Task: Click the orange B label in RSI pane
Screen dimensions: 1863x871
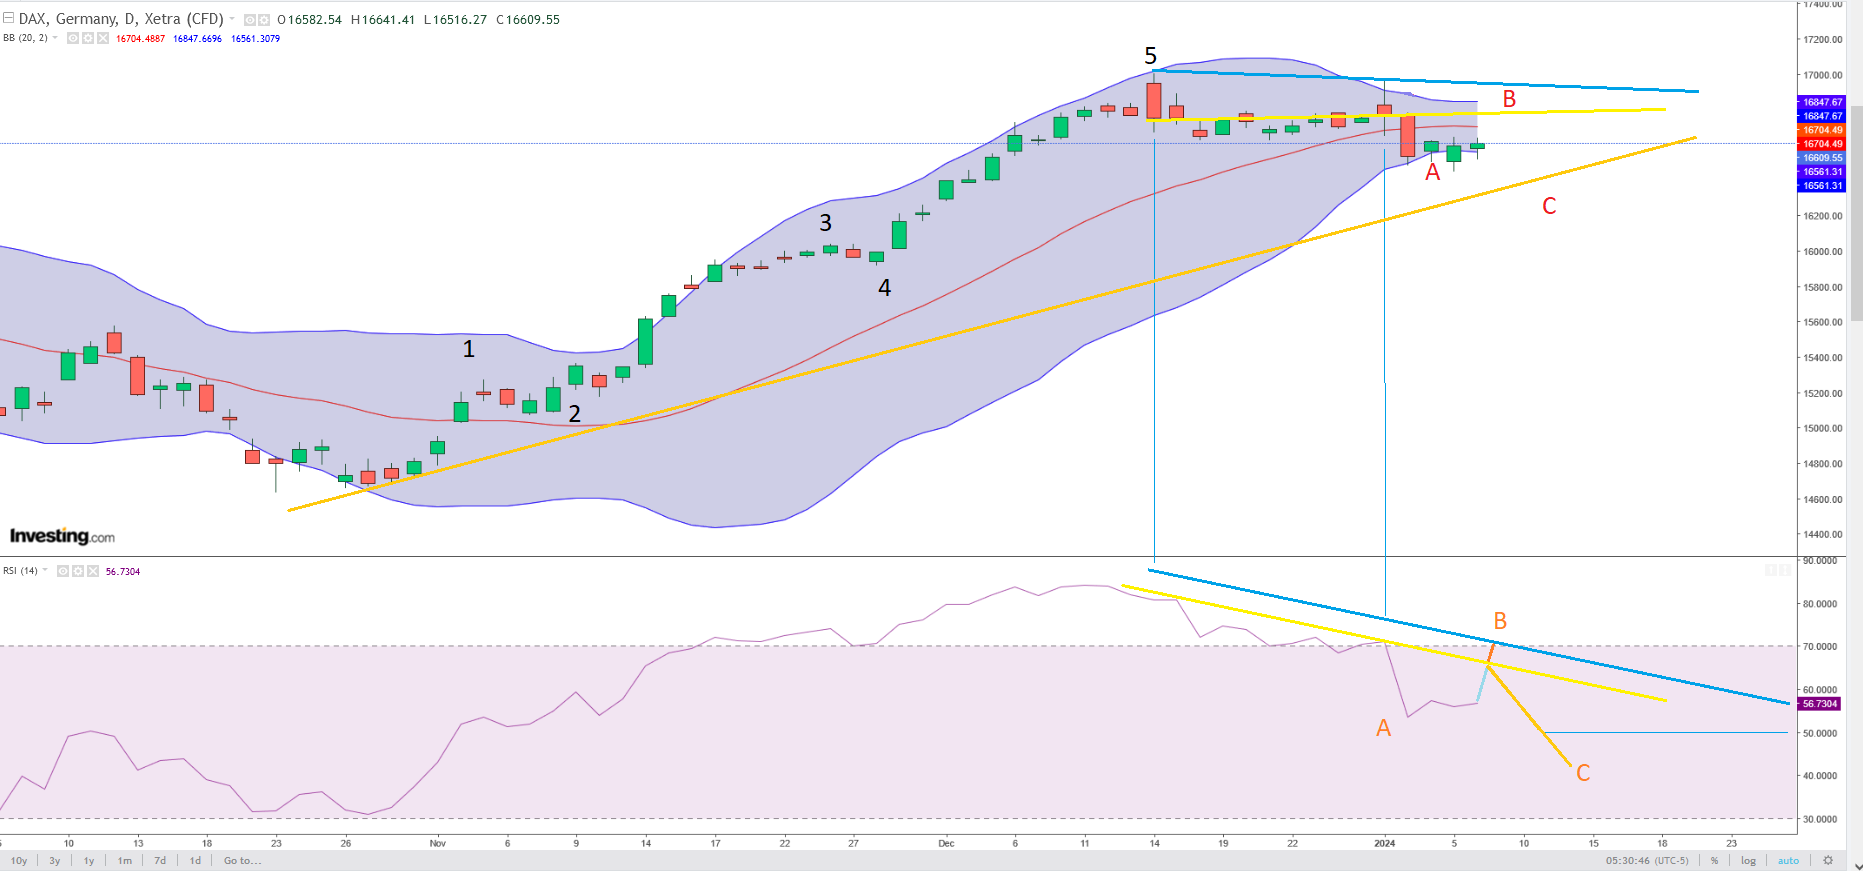Action: pyautogui.click(x=1500, y=621)
